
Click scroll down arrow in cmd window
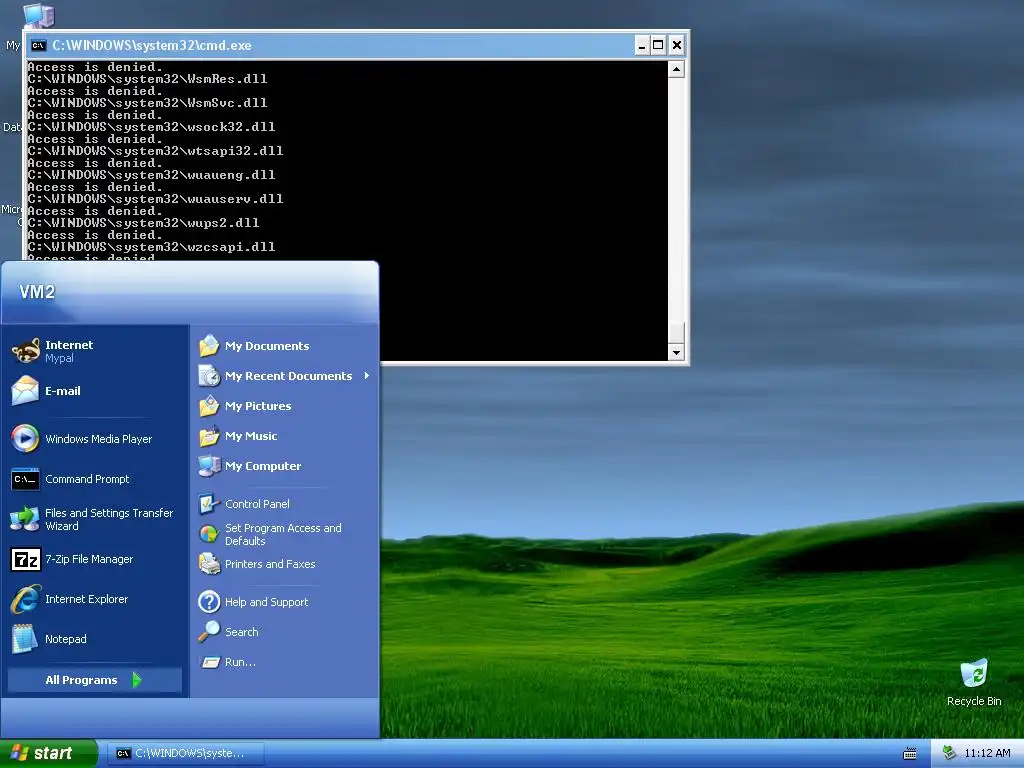pyautogui.click(x=677, y=352)
